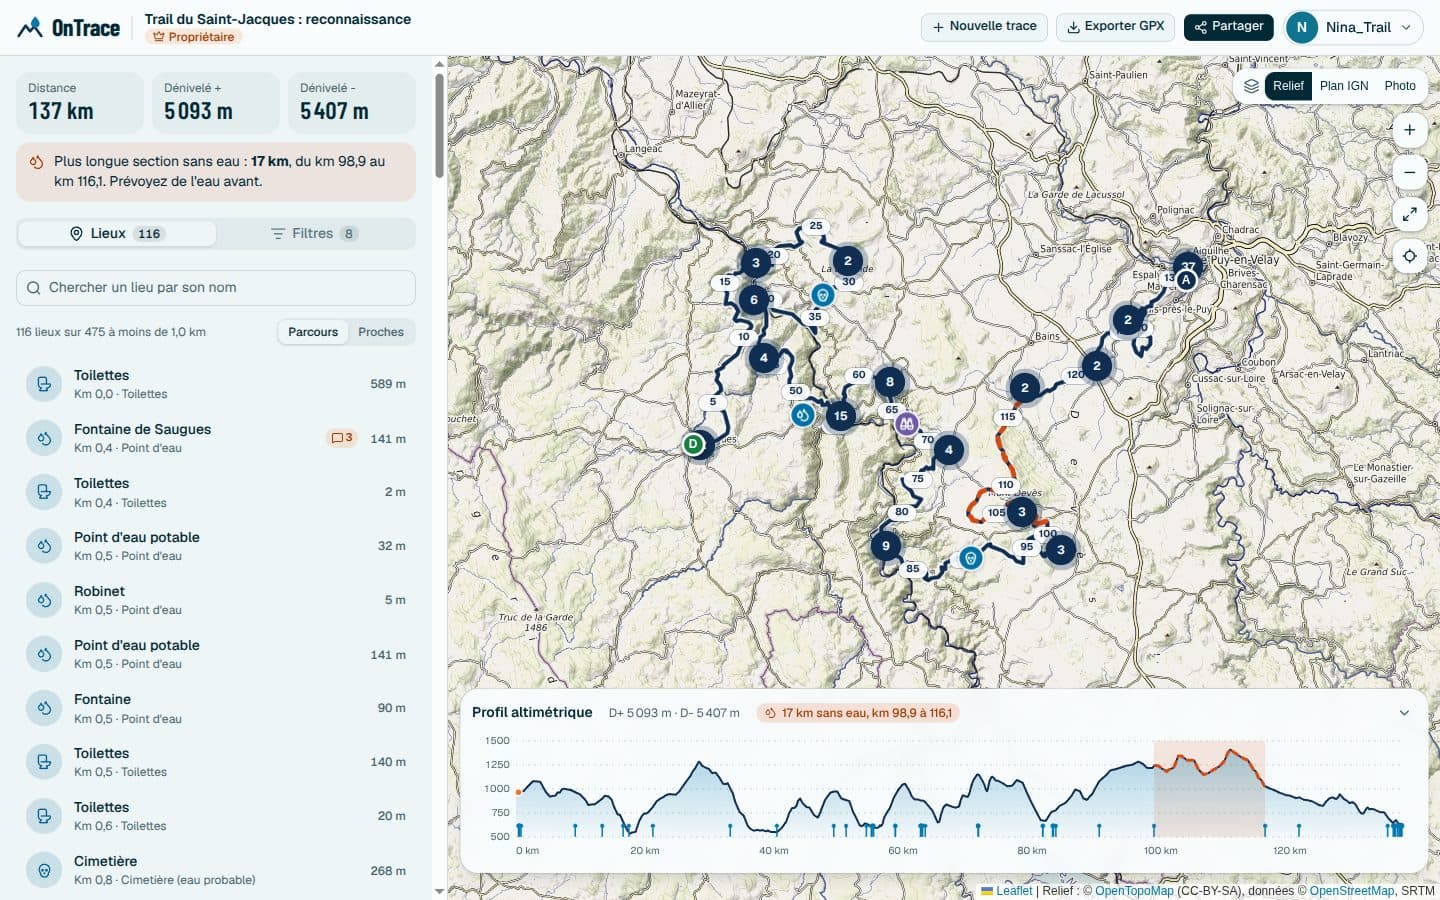Open the map layers icon
Screen dimensions: 1440x900
1251,86
